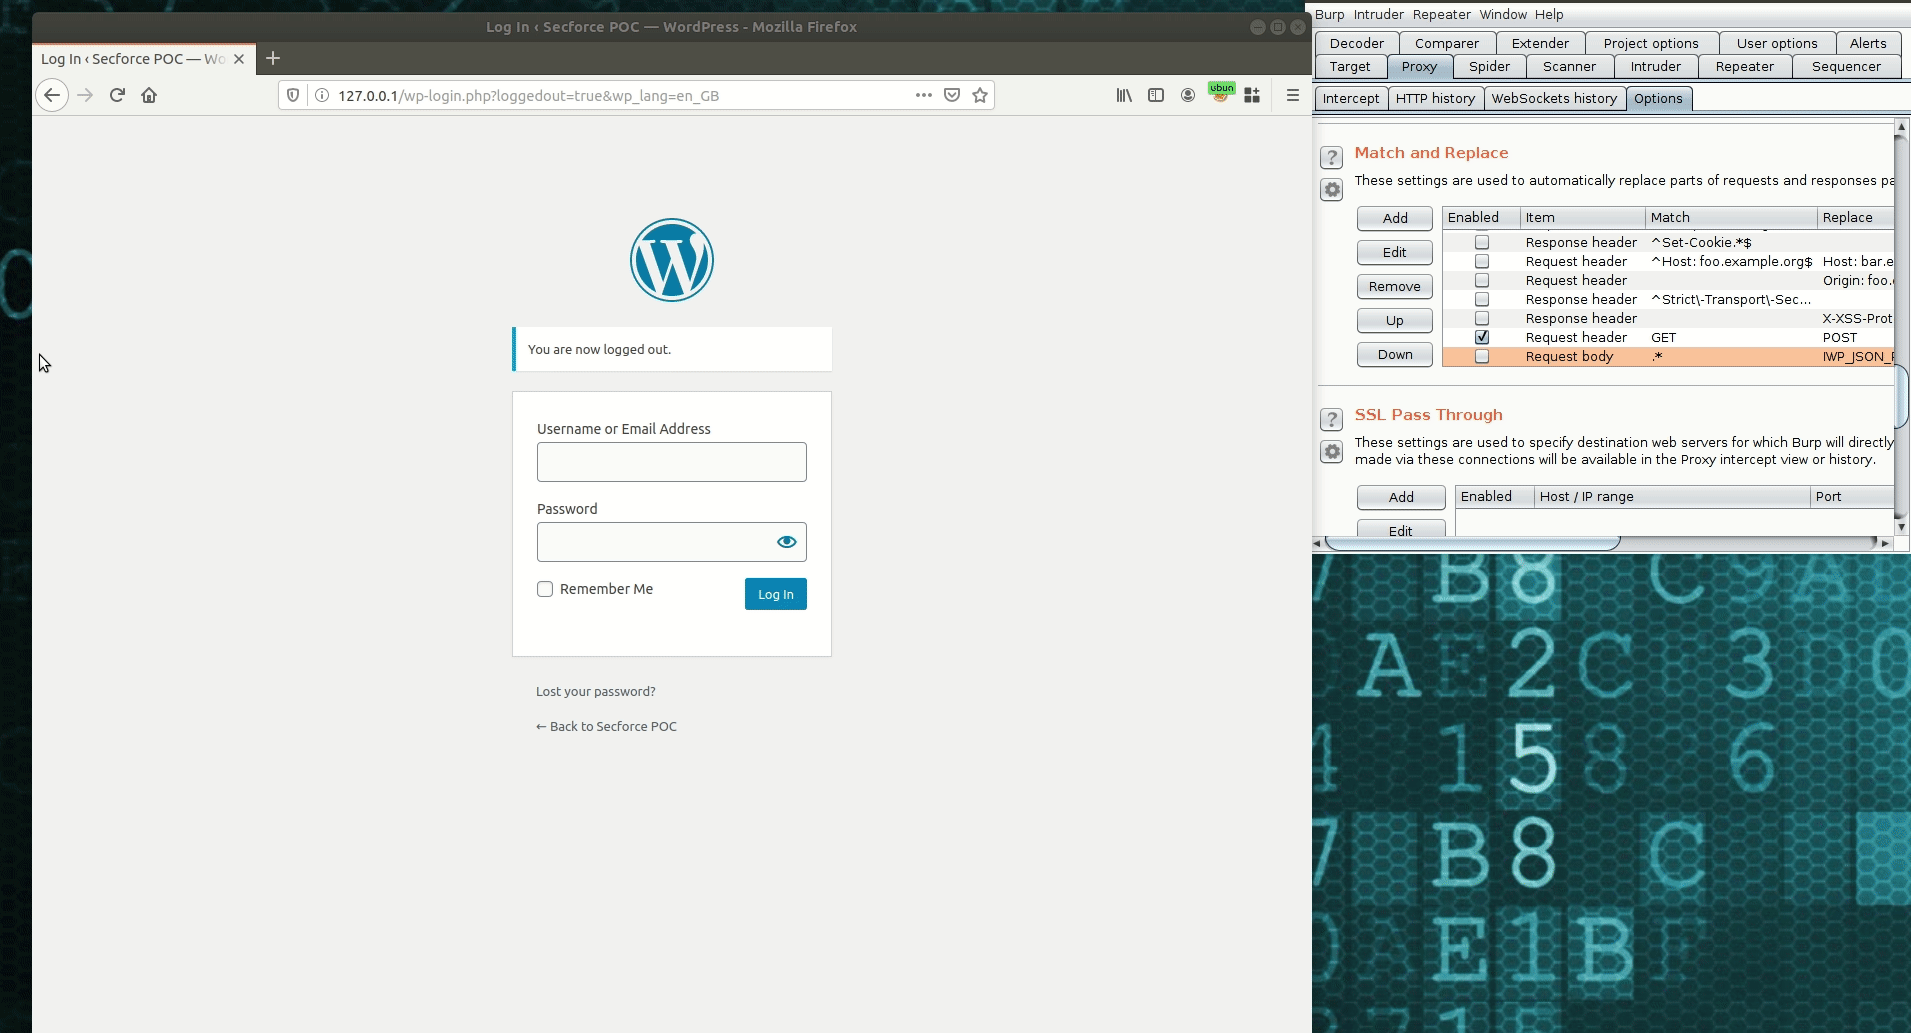Enable the Origin foo request header rule
This screenshot has width=1911, height=1033.
(x=1482, y=280)
